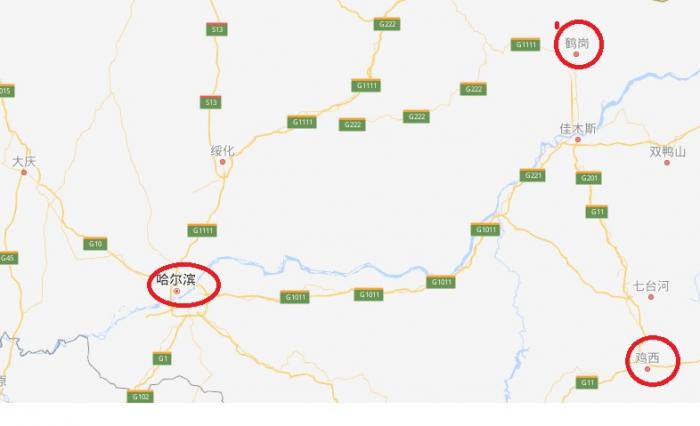
Task: Click the G11 shield below the G201 shield
Action: click(x=597, y=211)
